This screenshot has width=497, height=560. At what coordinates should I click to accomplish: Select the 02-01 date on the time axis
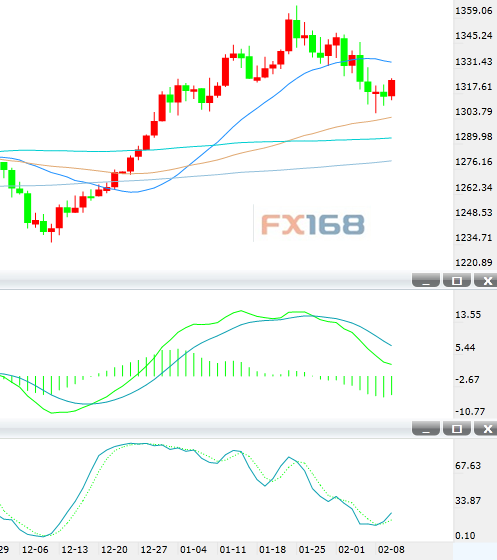point(352,550)
